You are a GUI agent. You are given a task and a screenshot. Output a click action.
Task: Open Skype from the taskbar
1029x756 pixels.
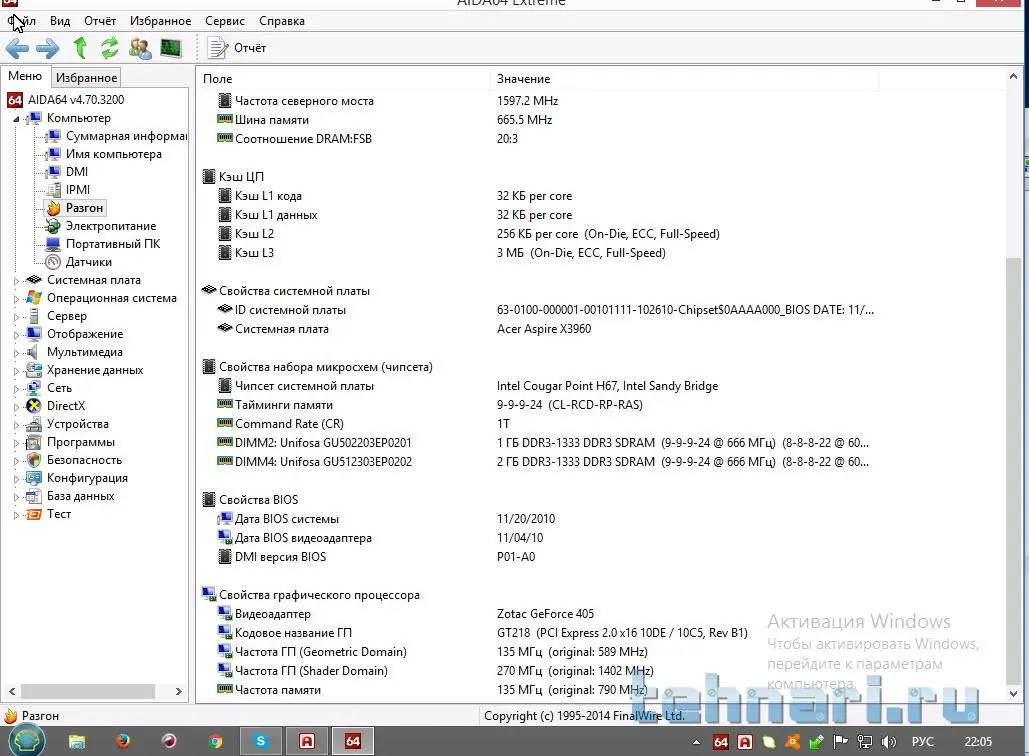click(261, 741)
